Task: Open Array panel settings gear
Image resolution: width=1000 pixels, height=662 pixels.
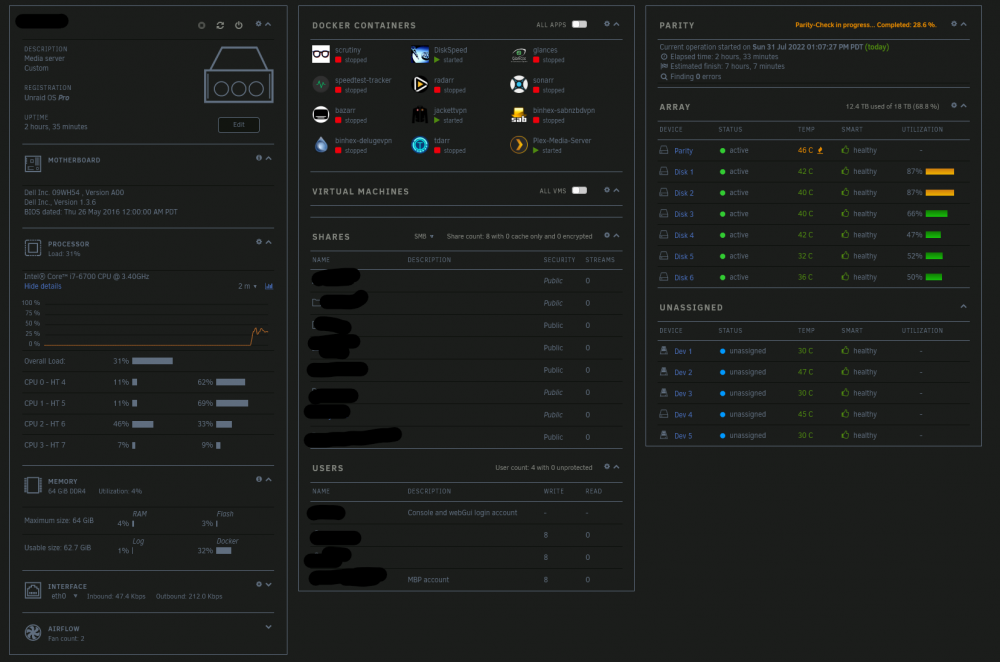Action: pyautogui.click(x=954, y=106)
